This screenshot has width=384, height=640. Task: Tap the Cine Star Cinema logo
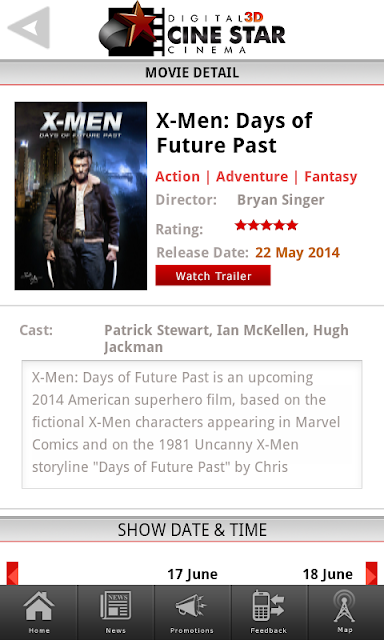point(192,29)
